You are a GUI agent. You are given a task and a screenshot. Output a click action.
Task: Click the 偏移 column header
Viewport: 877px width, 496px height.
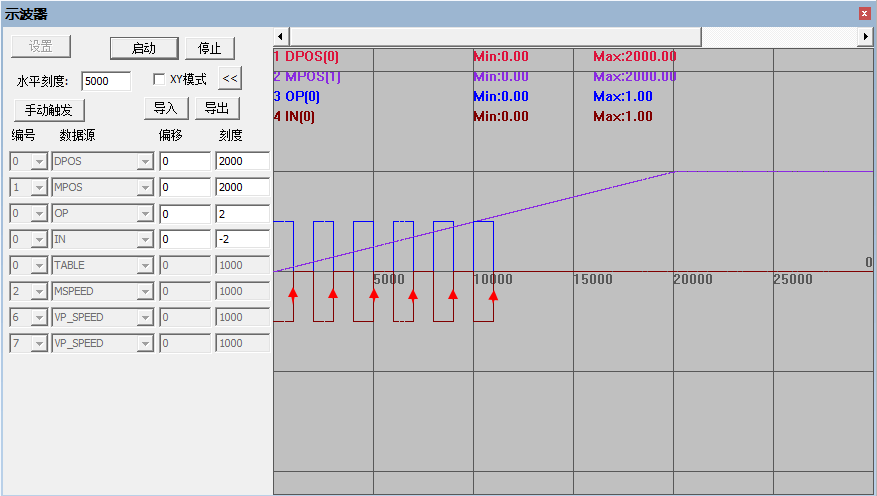tap(171, 135)
